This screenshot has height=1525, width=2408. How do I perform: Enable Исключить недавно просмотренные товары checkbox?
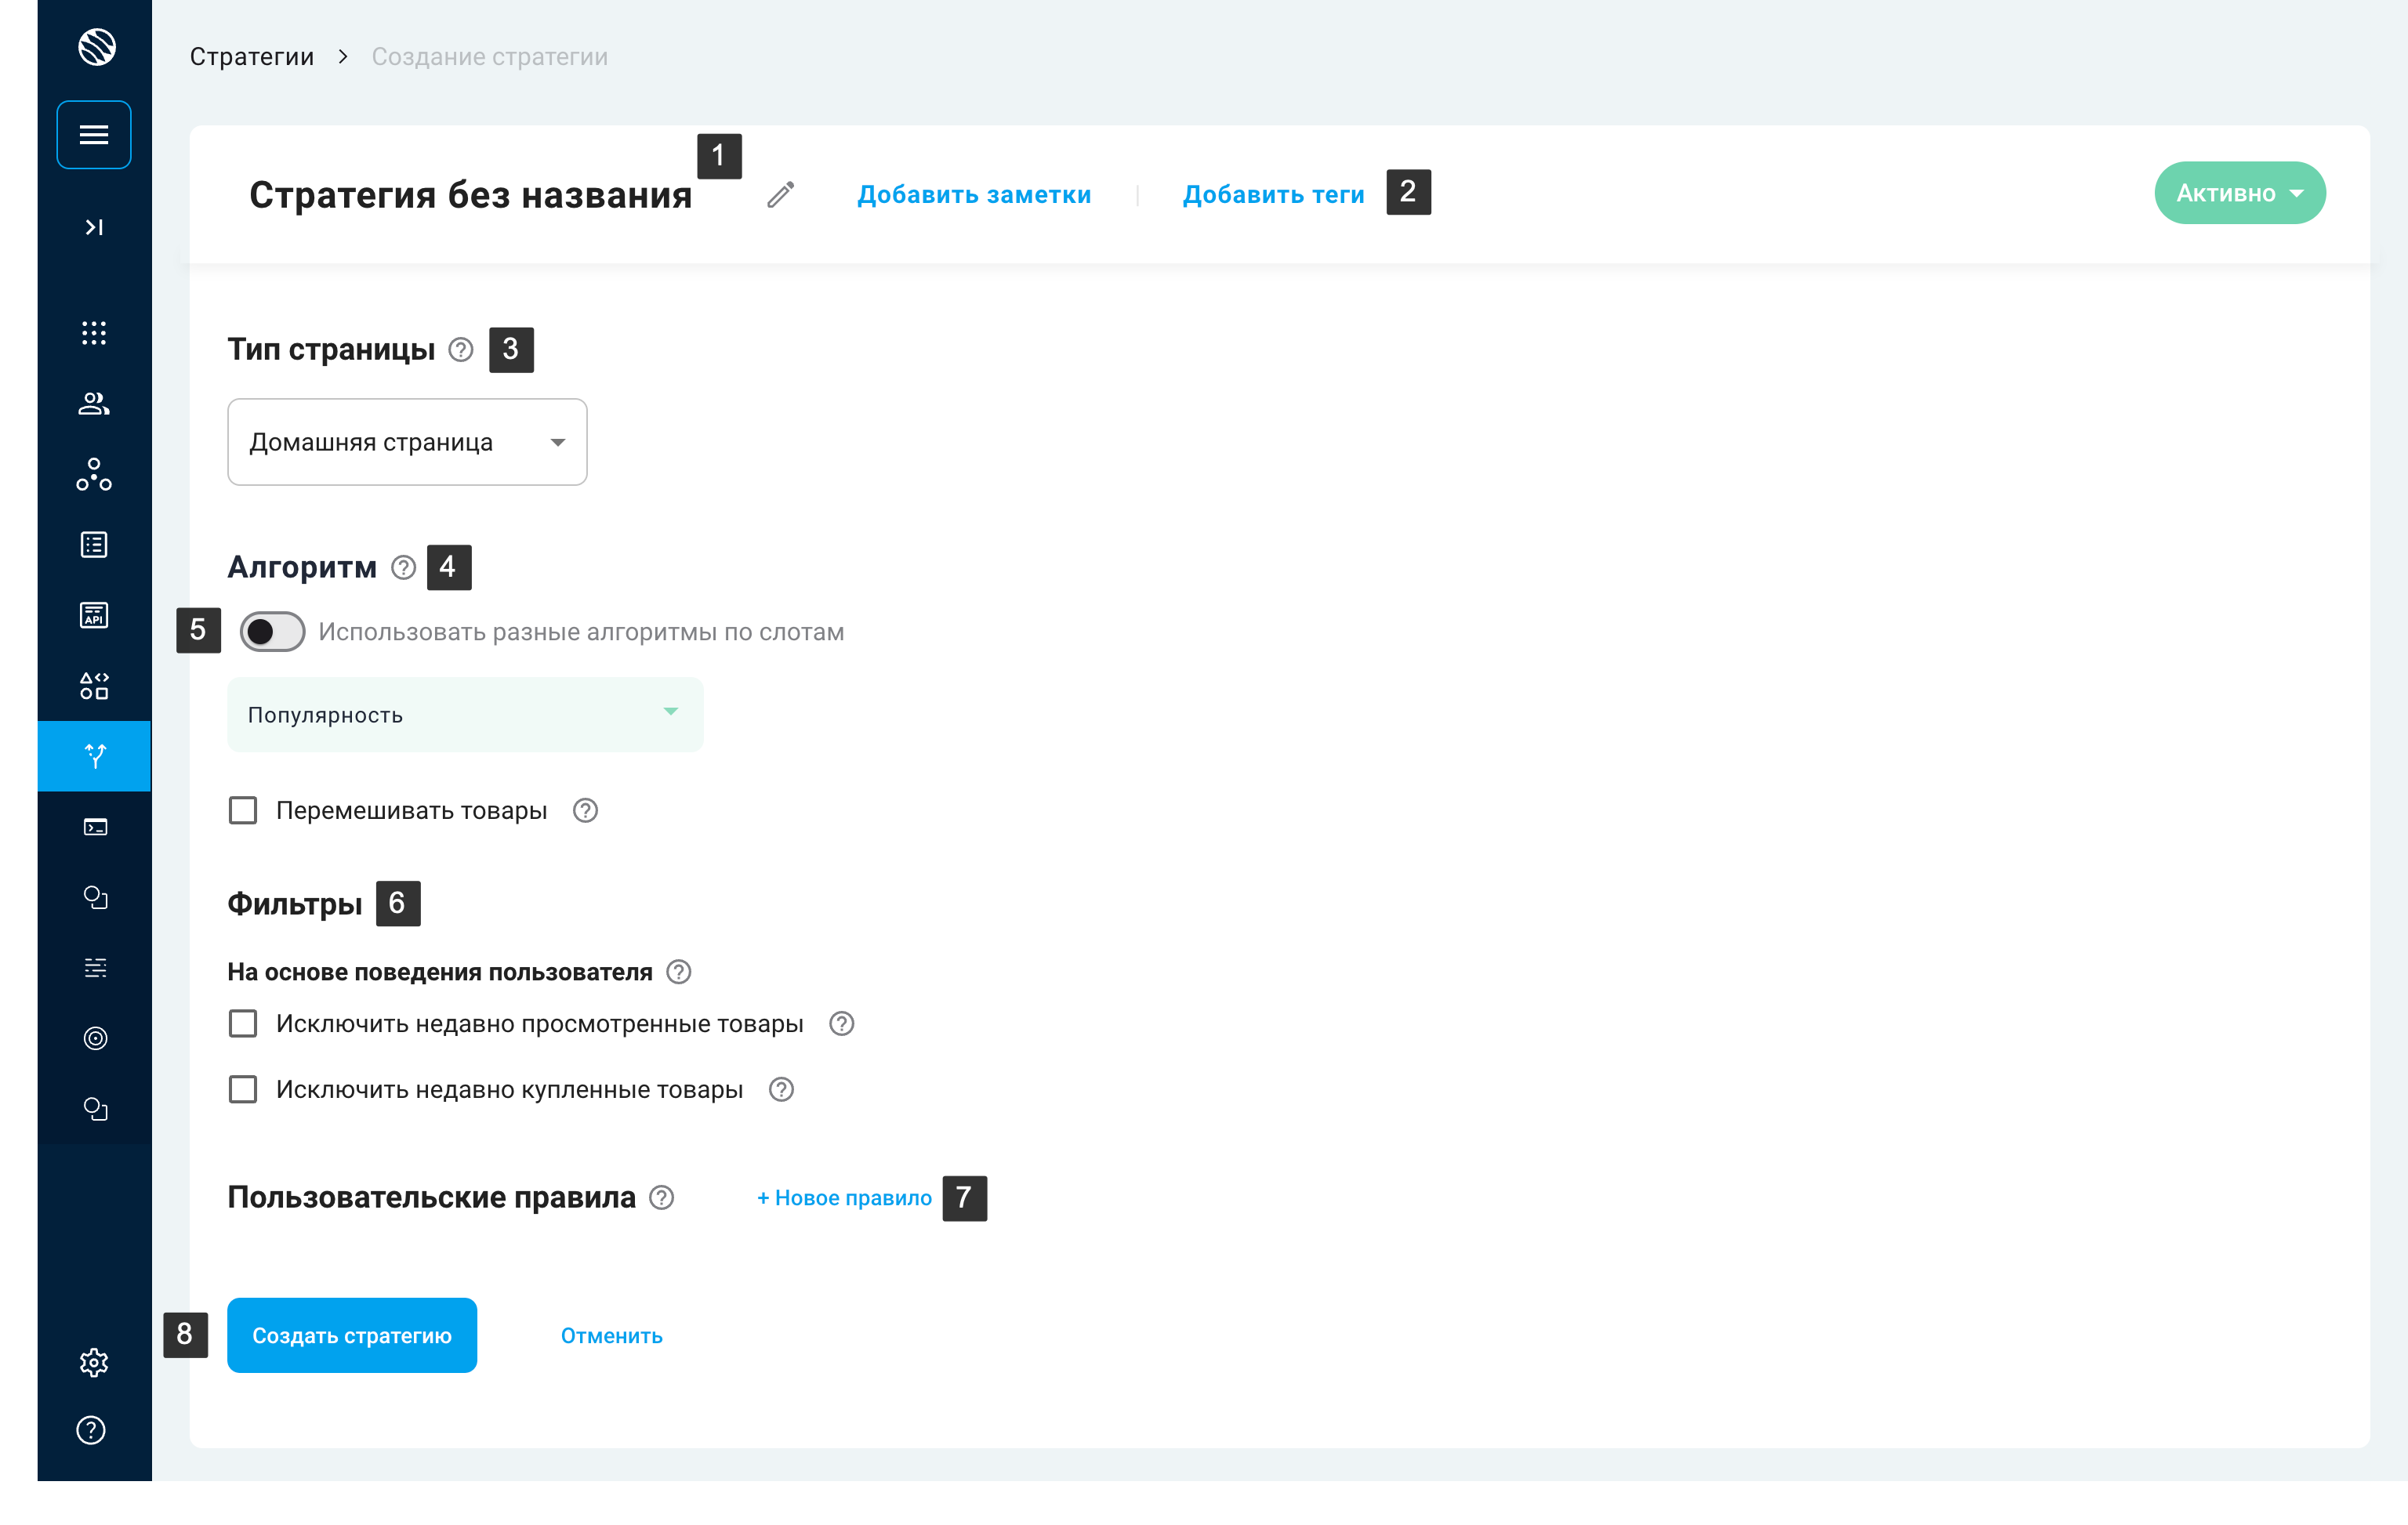tap(243, 1023)
